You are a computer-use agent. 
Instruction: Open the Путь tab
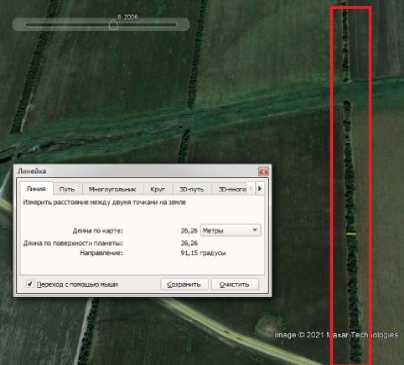[67, 189]
